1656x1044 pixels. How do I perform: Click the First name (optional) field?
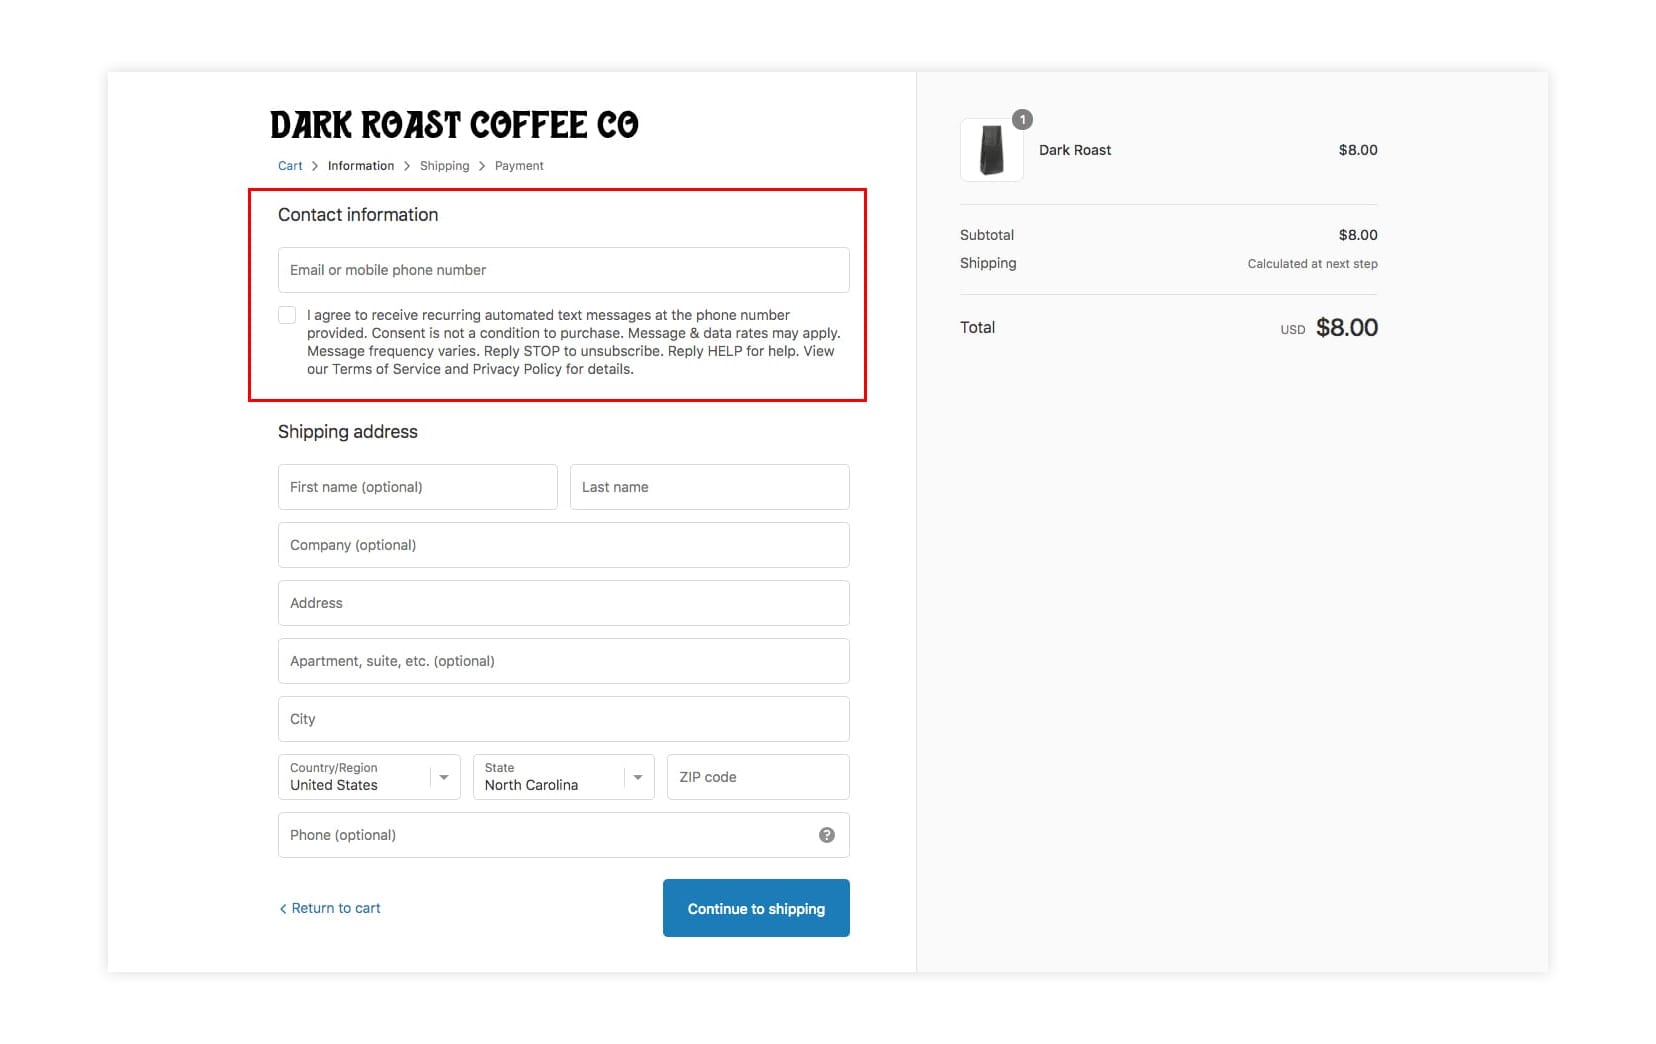[417, 487]
